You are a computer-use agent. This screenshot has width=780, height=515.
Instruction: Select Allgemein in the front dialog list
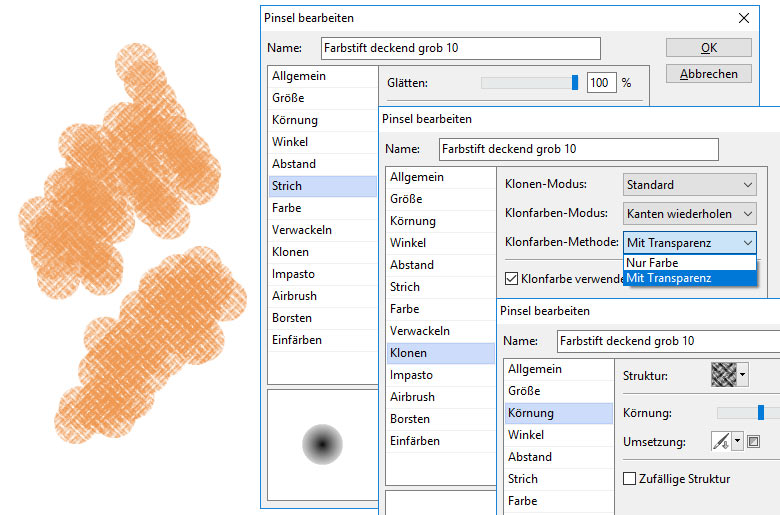(559, 369)
